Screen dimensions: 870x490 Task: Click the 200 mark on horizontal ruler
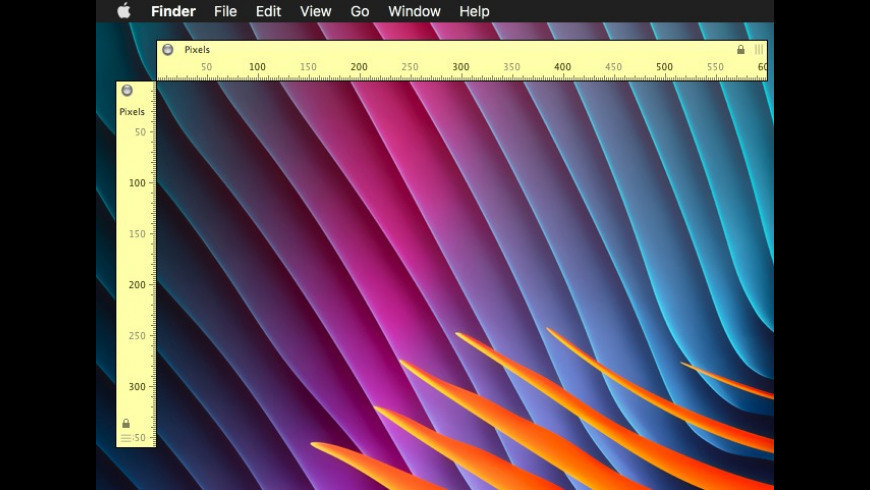click(359, 67)
